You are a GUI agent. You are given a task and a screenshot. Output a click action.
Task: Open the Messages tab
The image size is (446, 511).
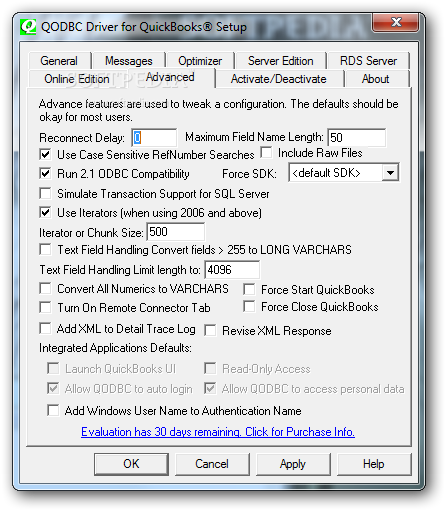click(129, 61)
